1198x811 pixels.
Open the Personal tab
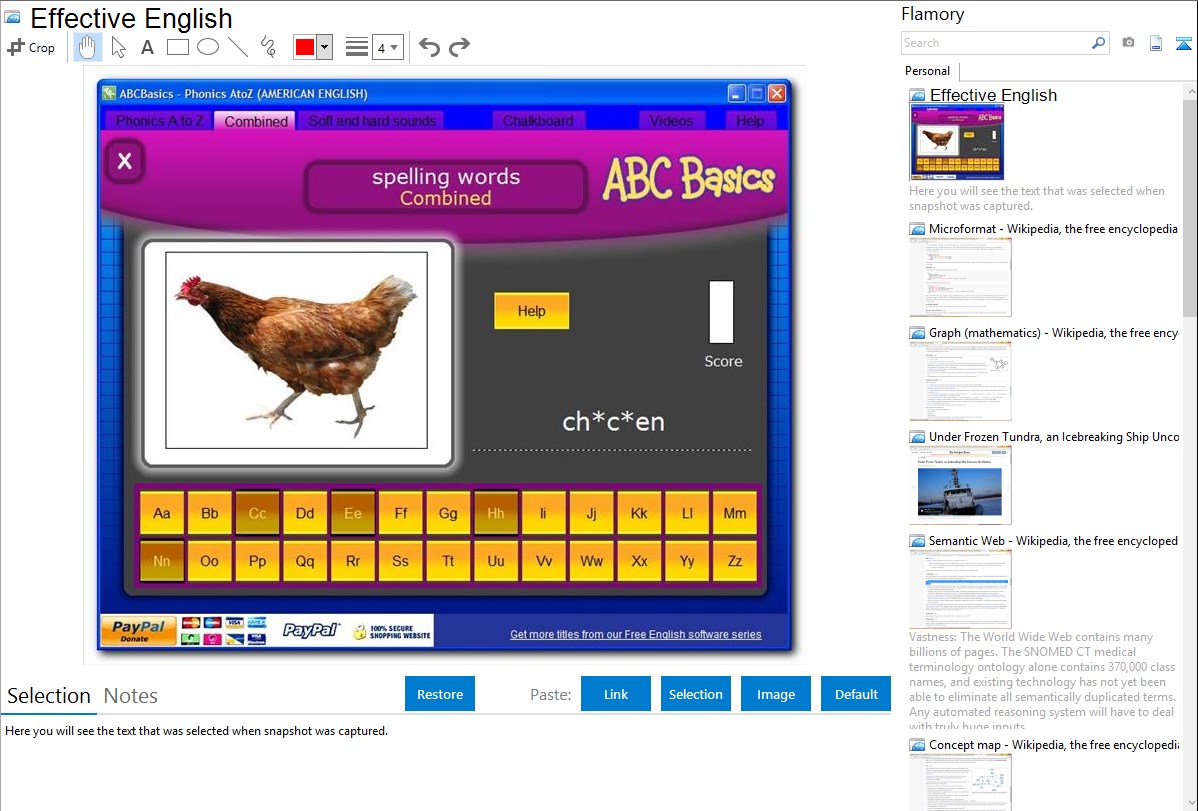[928, 70]
